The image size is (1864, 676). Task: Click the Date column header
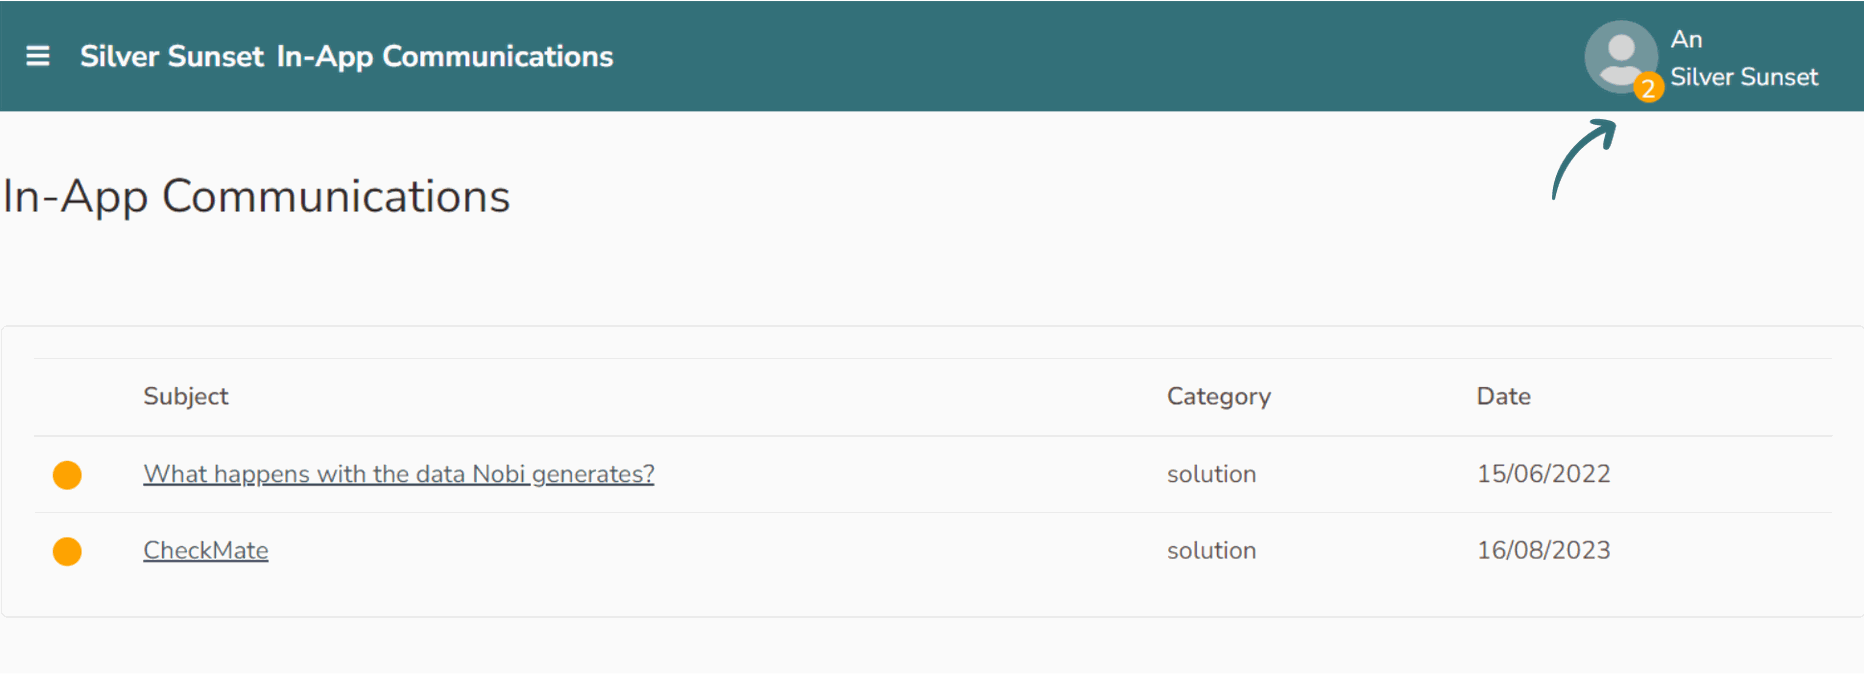[1503, 396]
